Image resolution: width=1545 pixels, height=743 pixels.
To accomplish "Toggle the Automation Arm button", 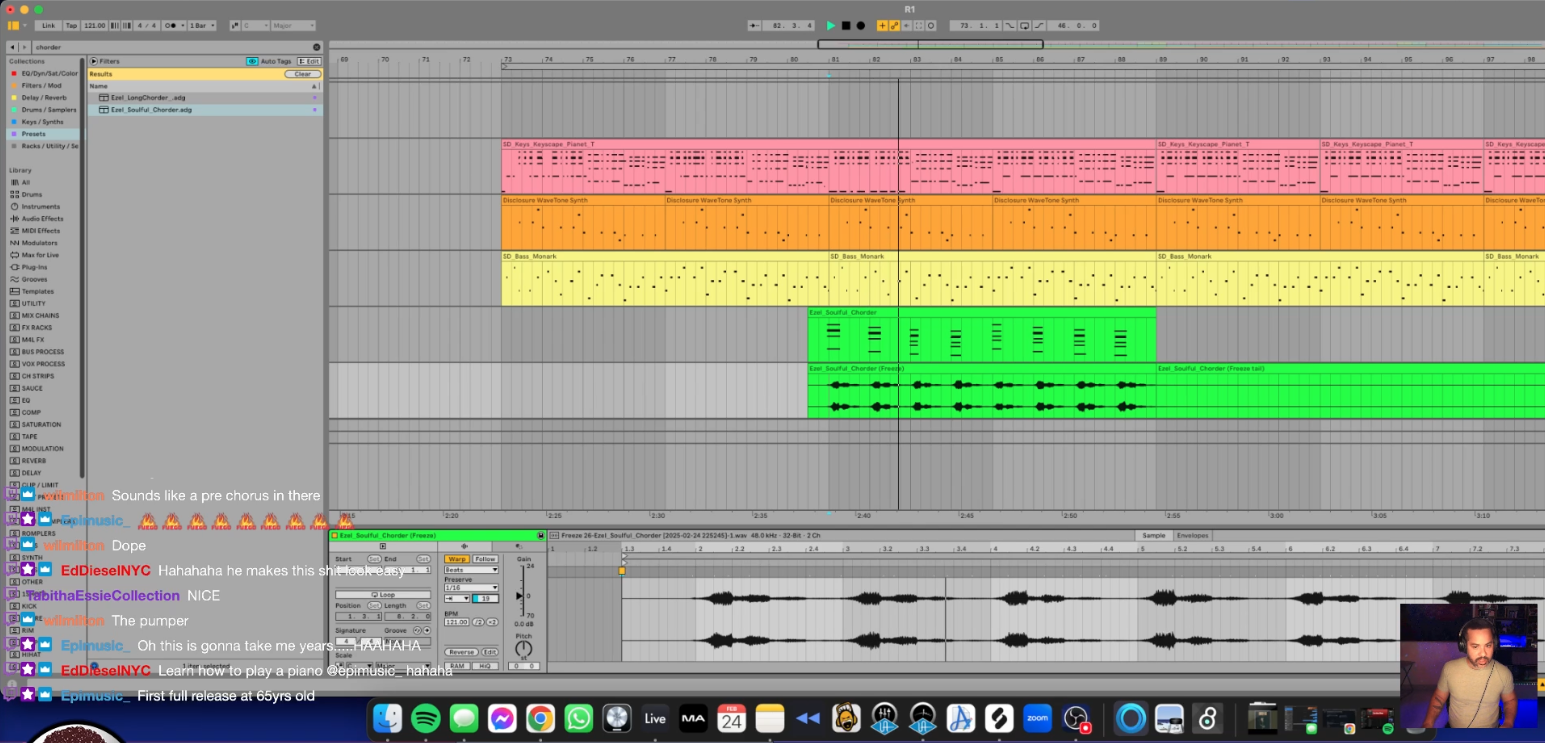I will 894,25.
